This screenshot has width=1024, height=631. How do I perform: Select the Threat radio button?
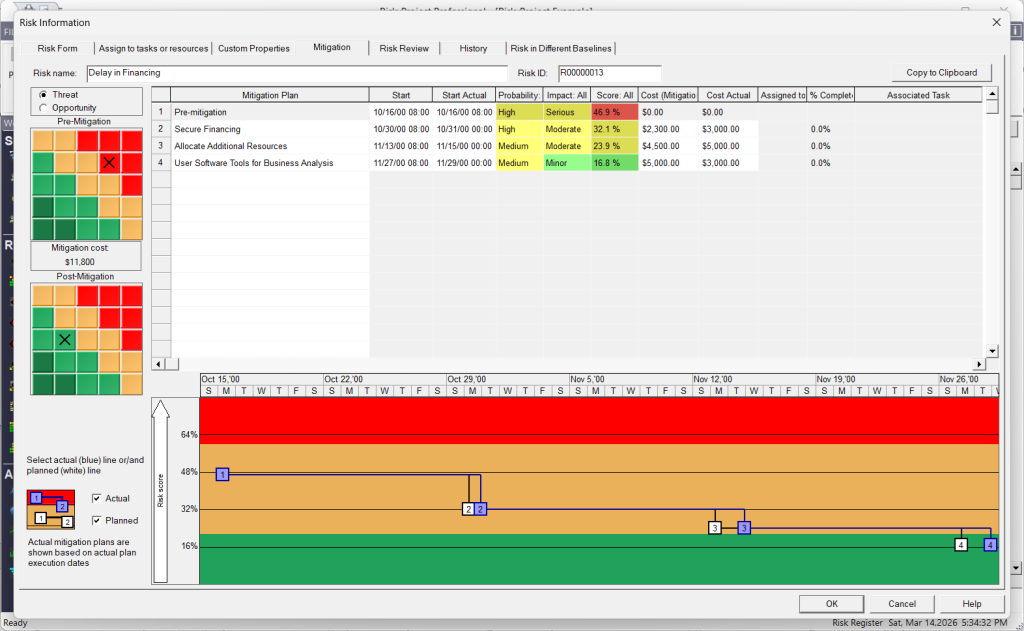pyautogui.click(x=43, y=95)
